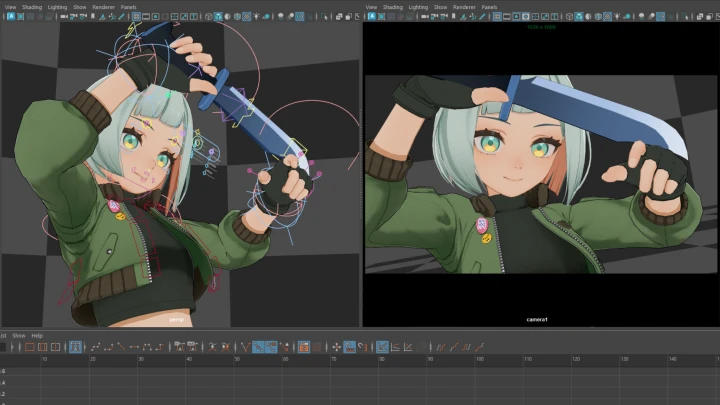The image size is (720, 405).
Task: Open Panels menu in camera1 panel
Action: (489, 7)
